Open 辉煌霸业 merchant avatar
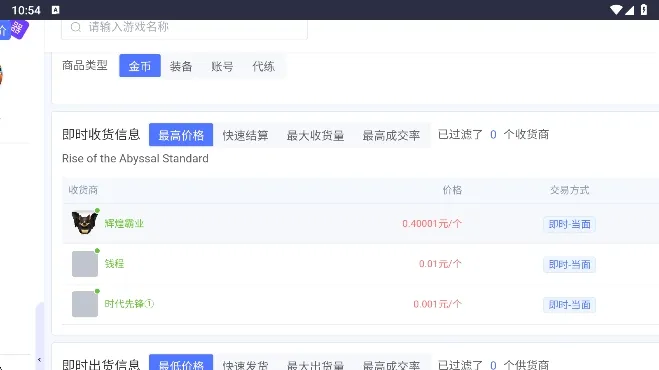The image size is (659, 370). click(x=84, y=223)
